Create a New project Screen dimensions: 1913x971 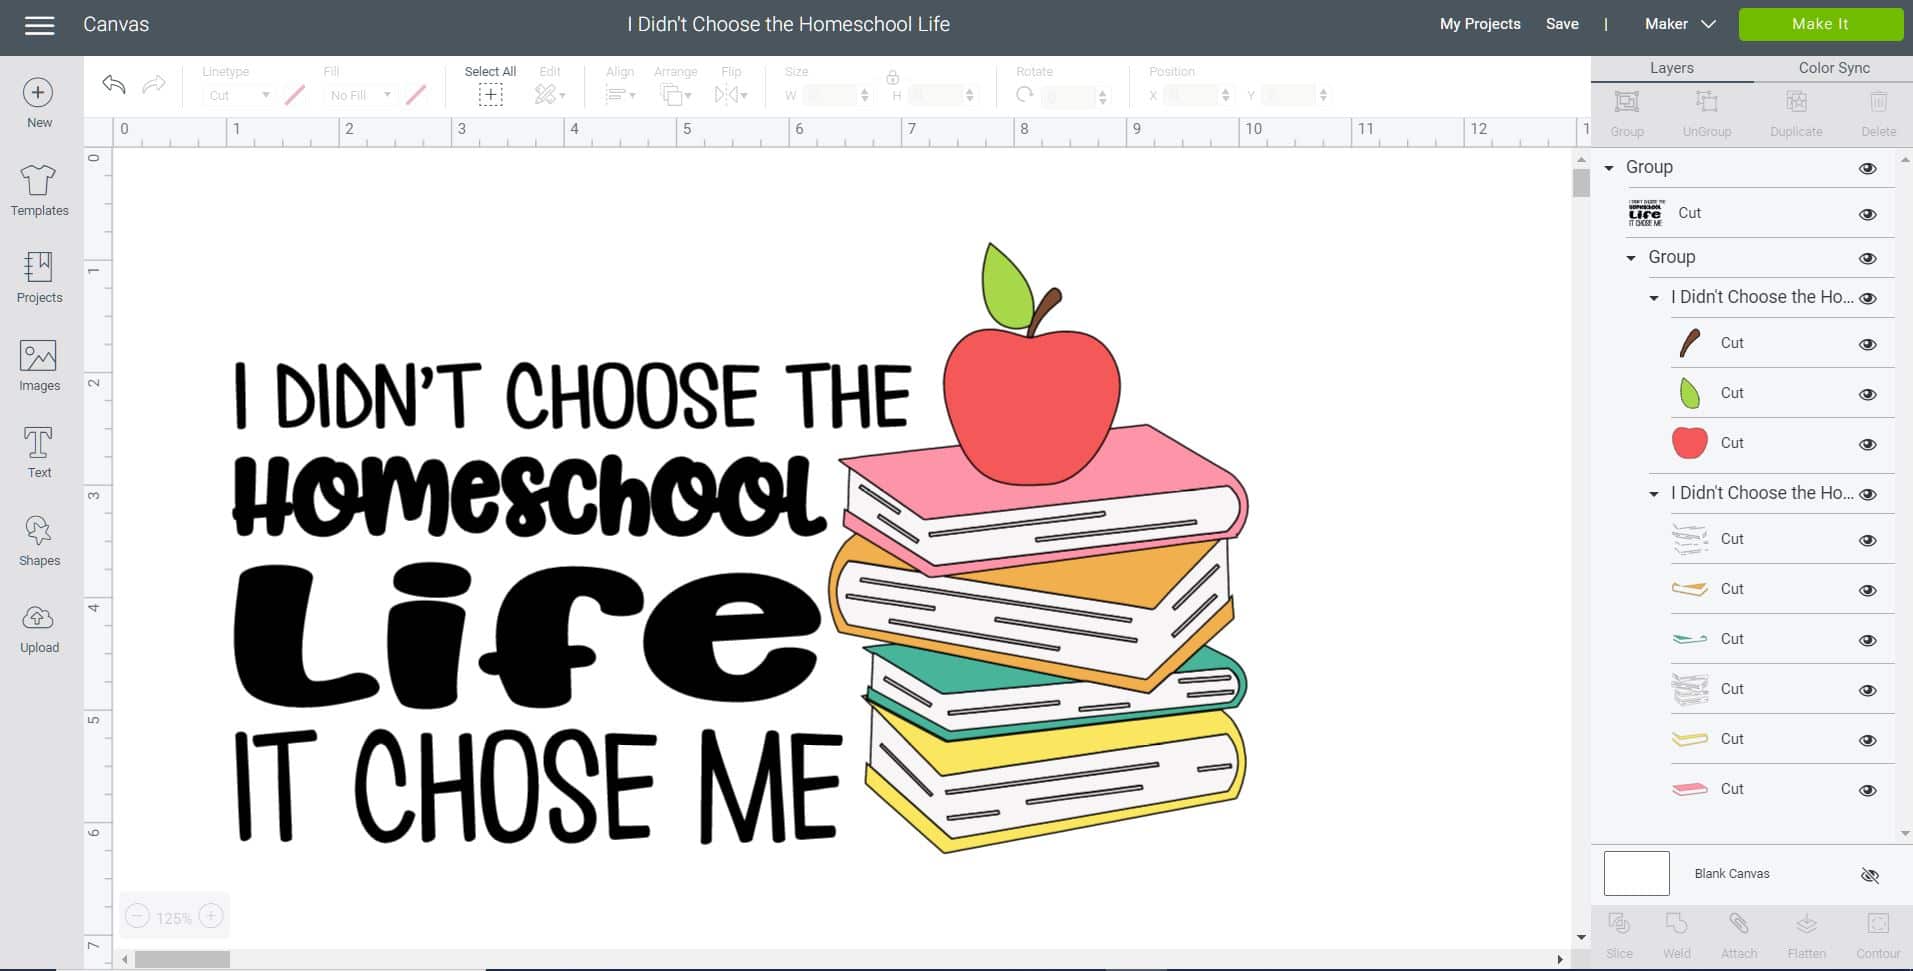[38, 103]
